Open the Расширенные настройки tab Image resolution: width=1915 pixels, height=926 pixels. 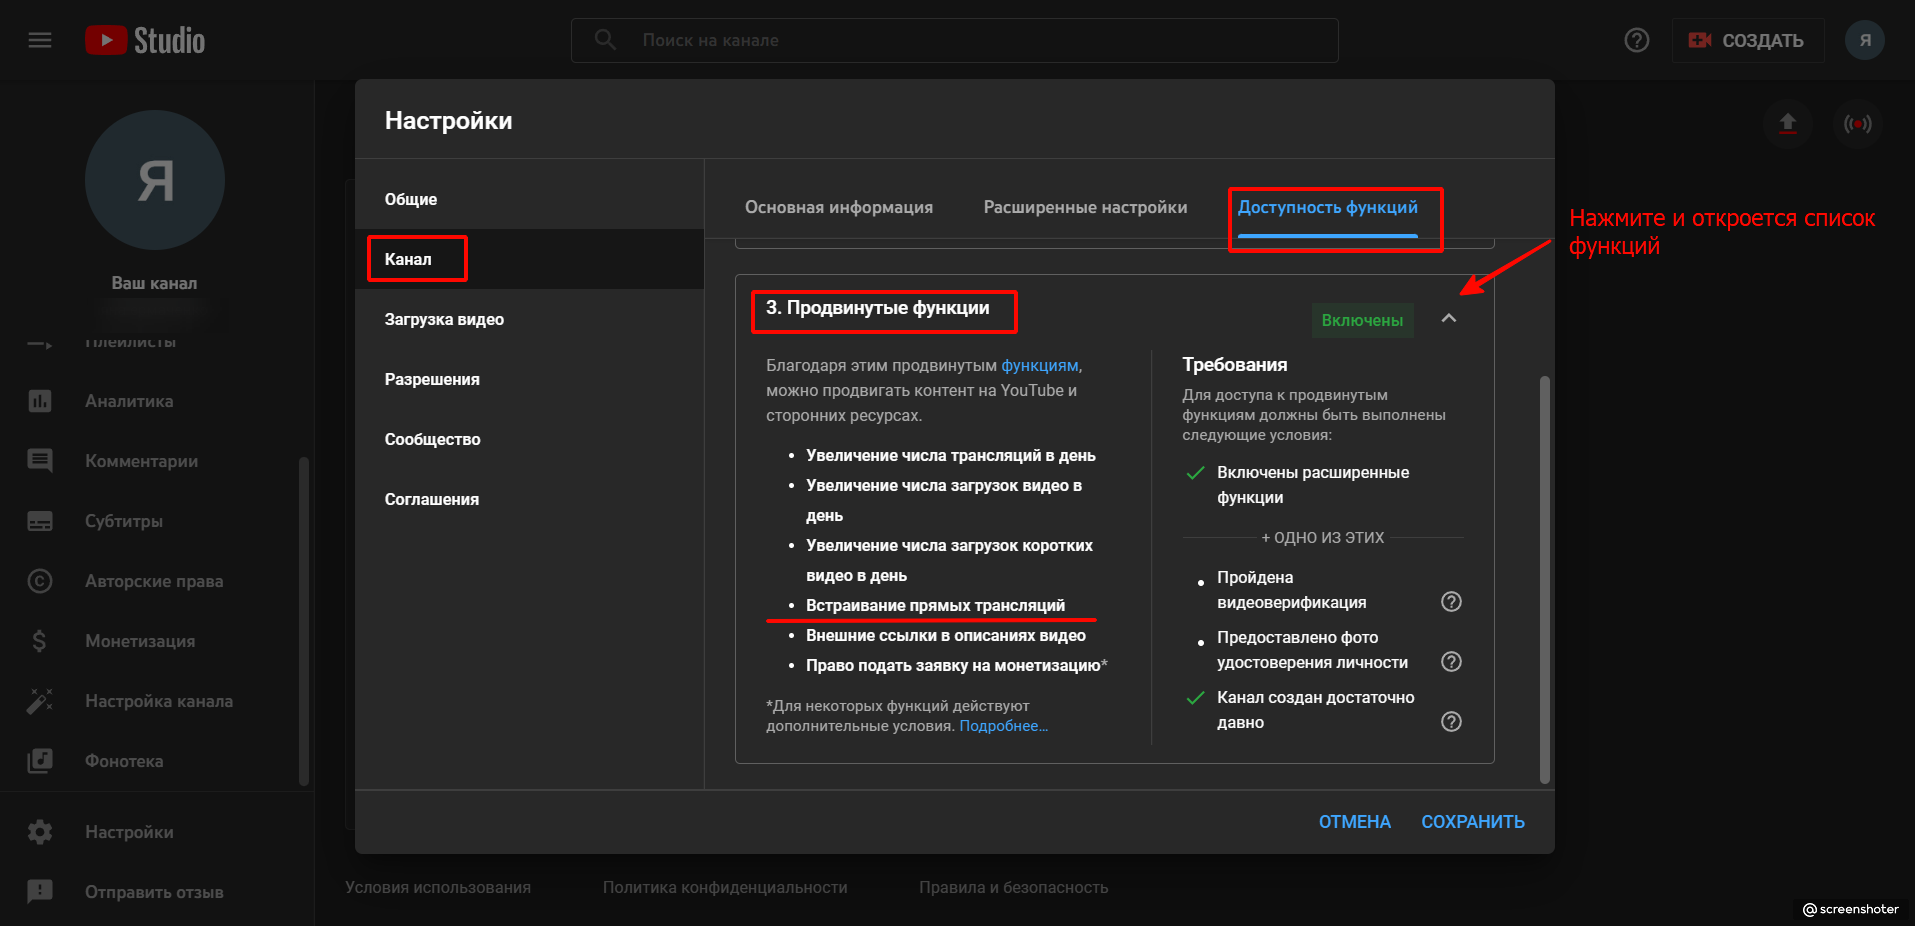point(1085,207)
